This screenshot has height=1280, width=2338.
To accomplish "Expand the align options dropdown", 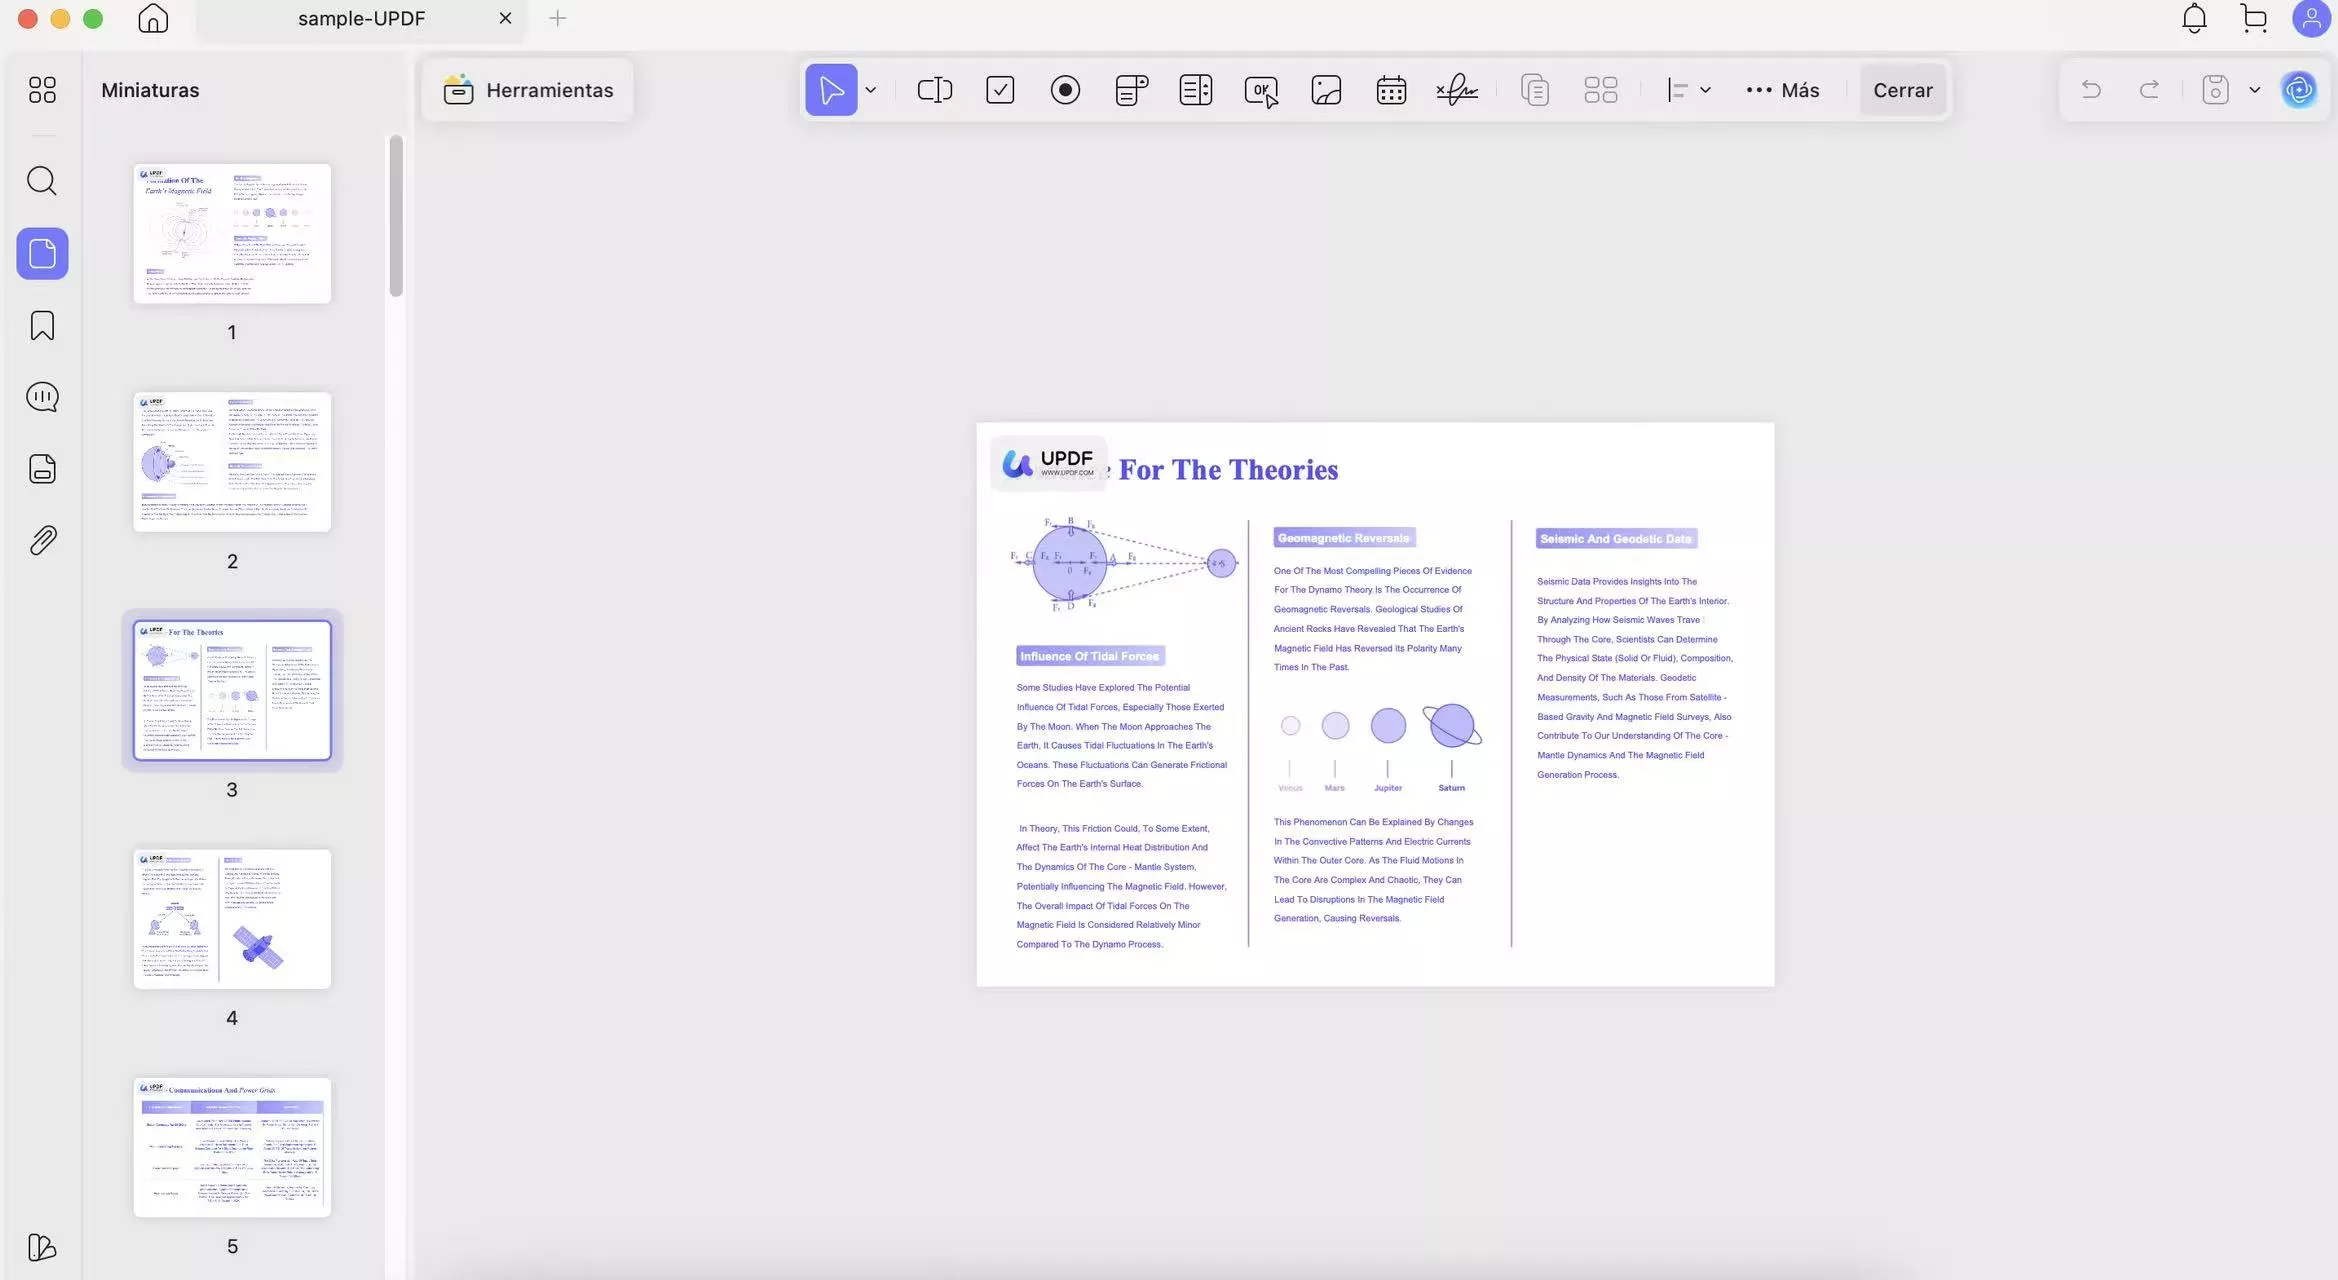I will pos(1704,90).
